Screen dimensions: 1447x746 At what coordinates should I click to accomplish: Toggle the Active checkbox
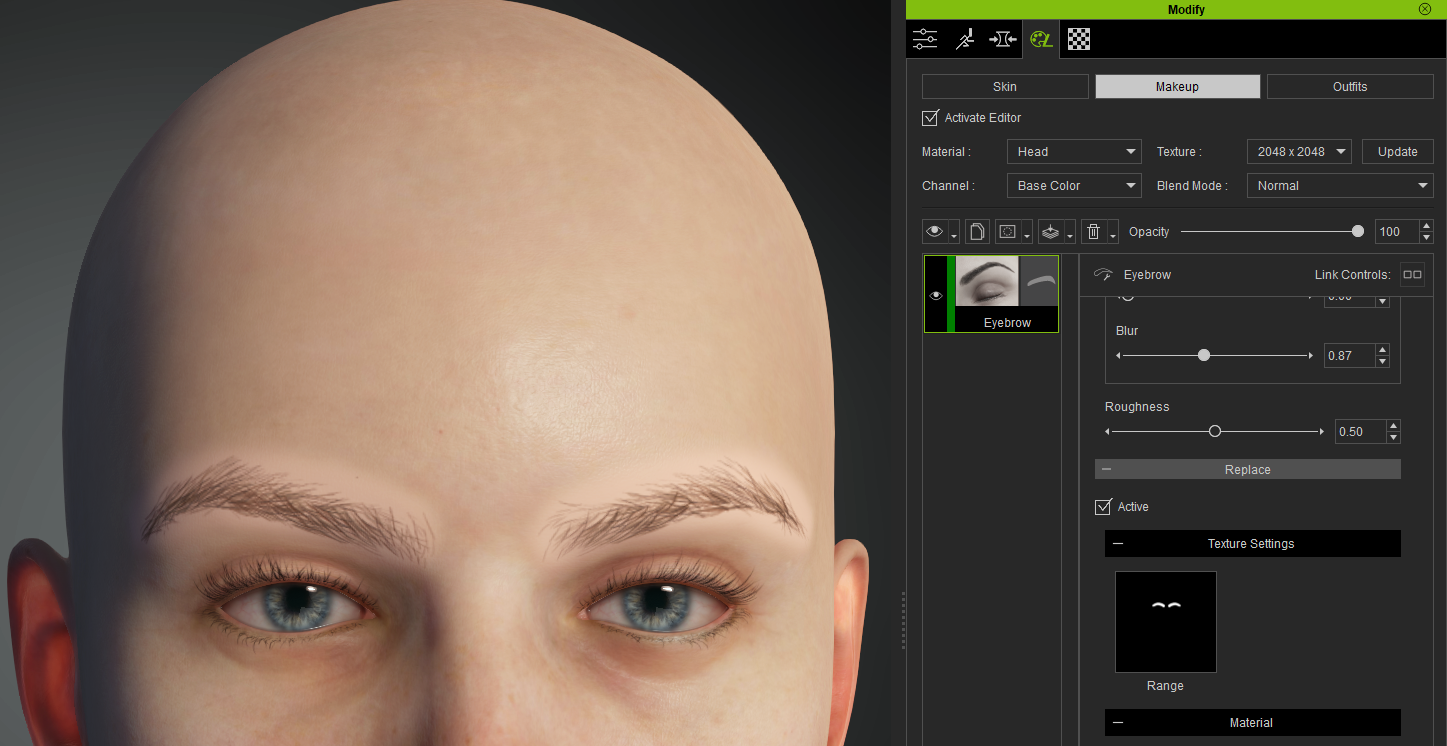tap(1103, 507)
